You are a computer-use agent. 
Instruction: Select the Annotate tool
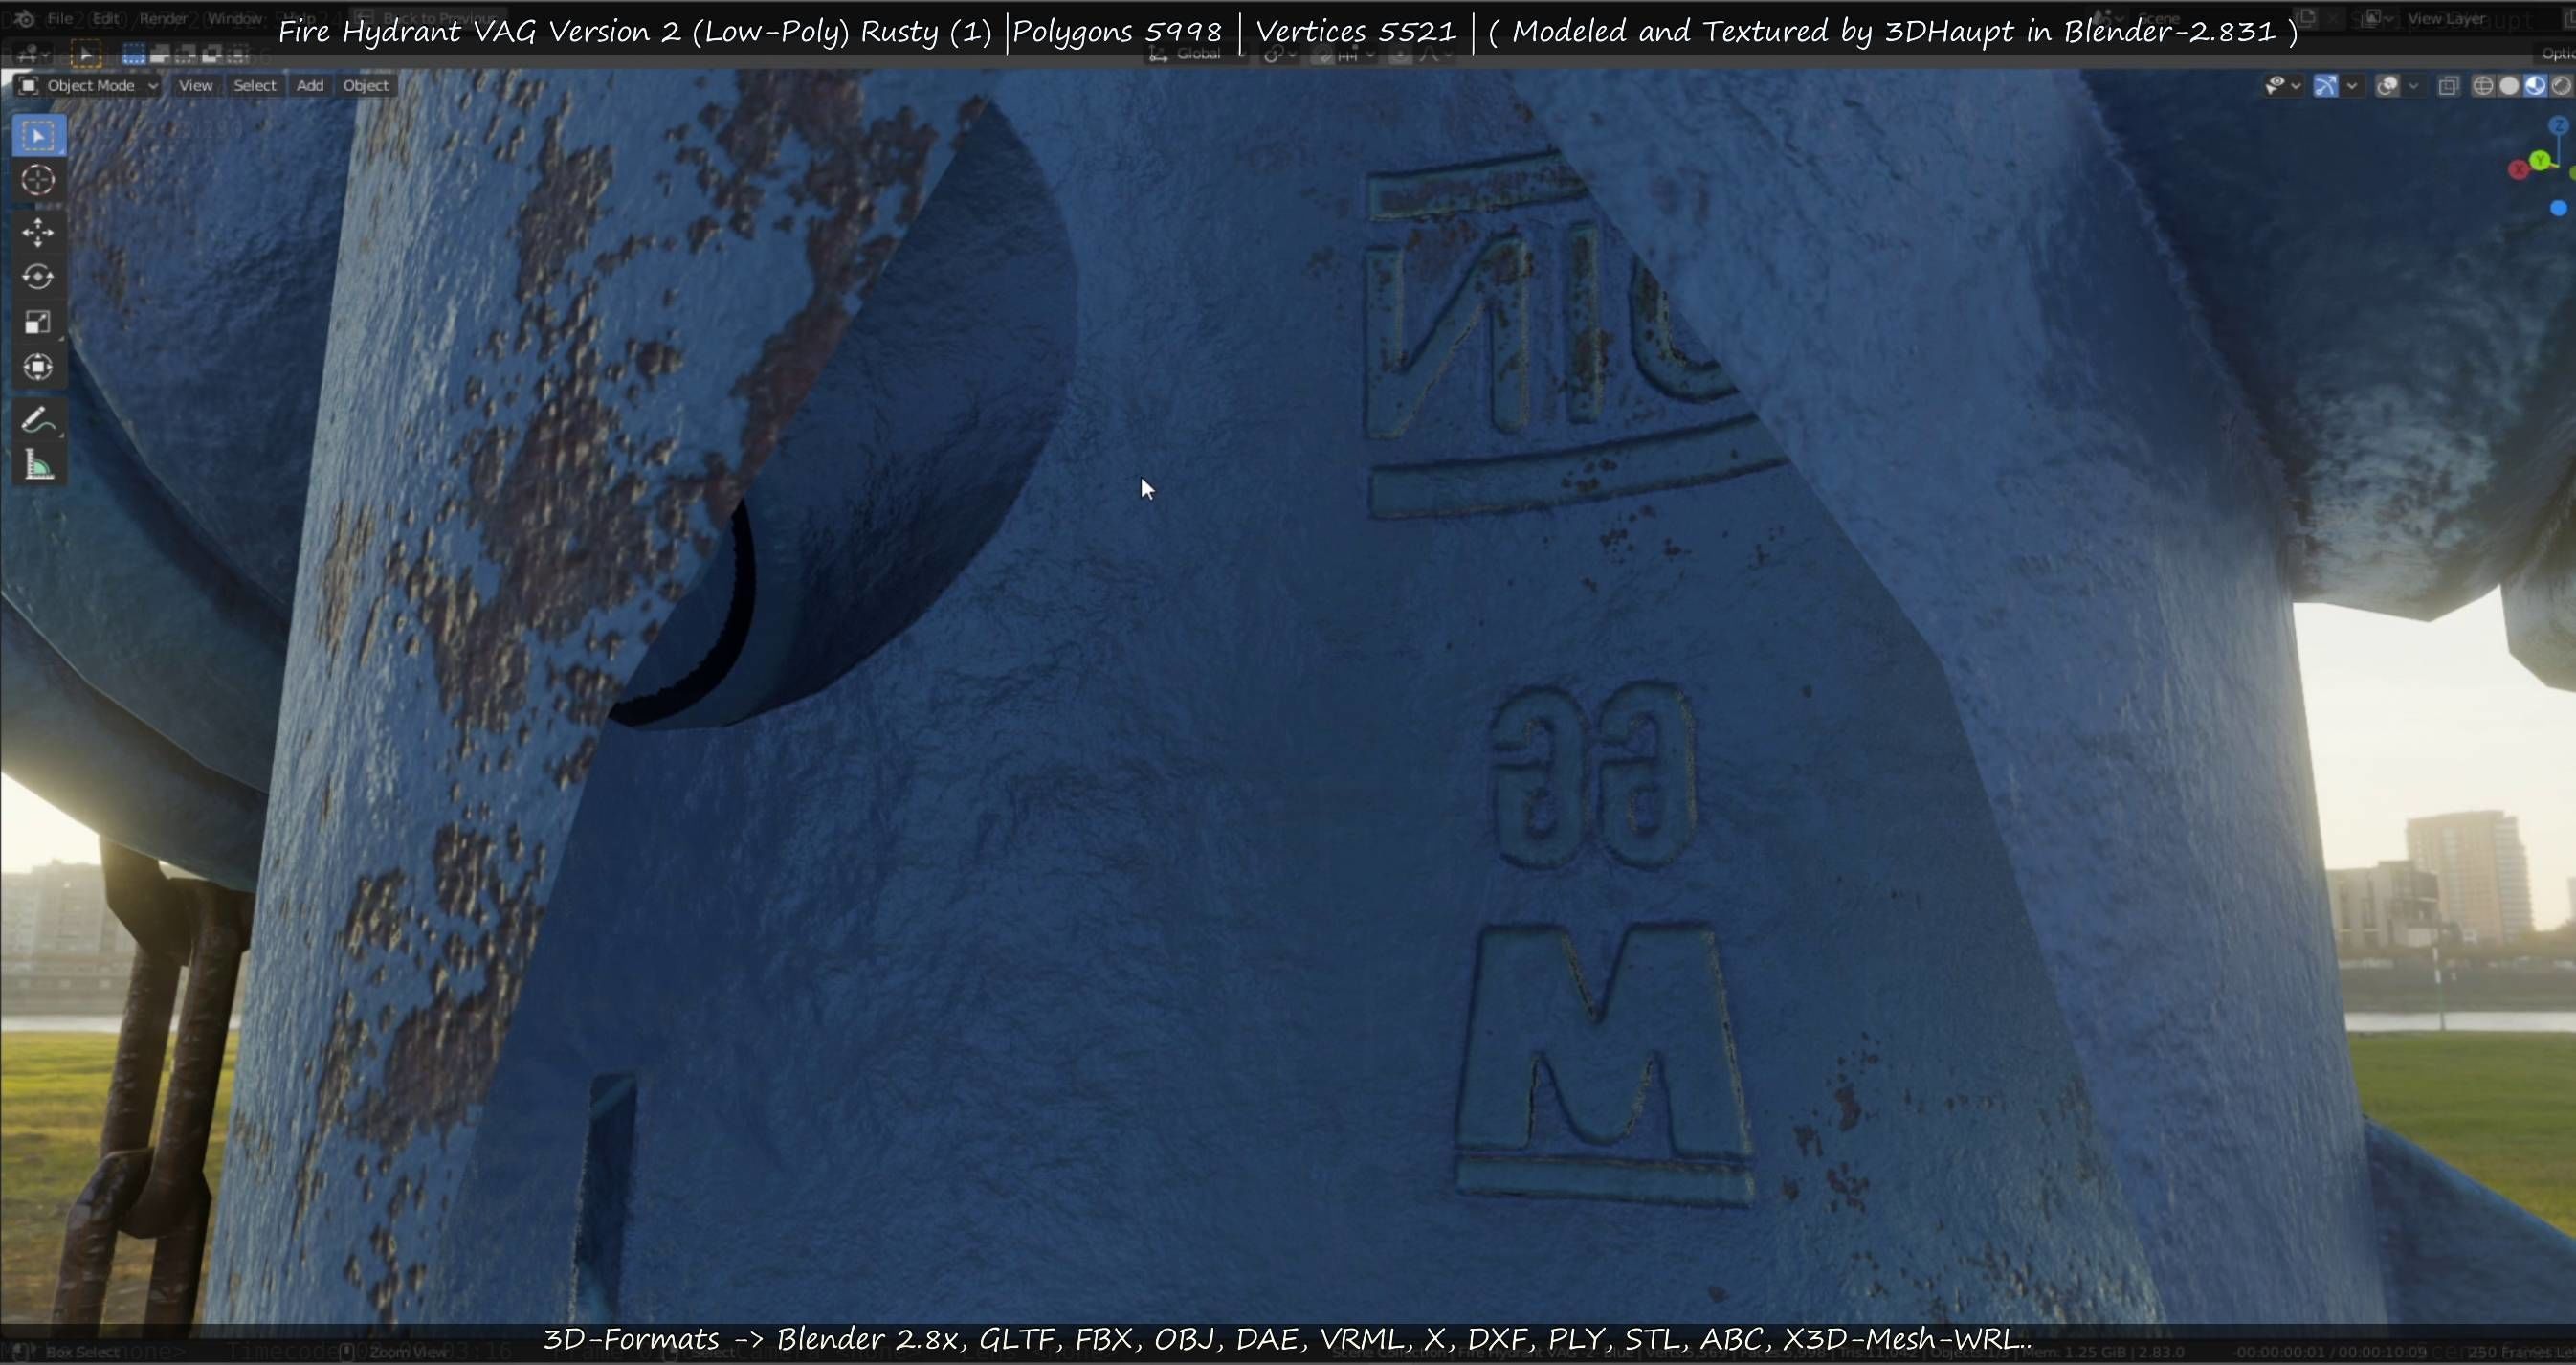(39, 420)
